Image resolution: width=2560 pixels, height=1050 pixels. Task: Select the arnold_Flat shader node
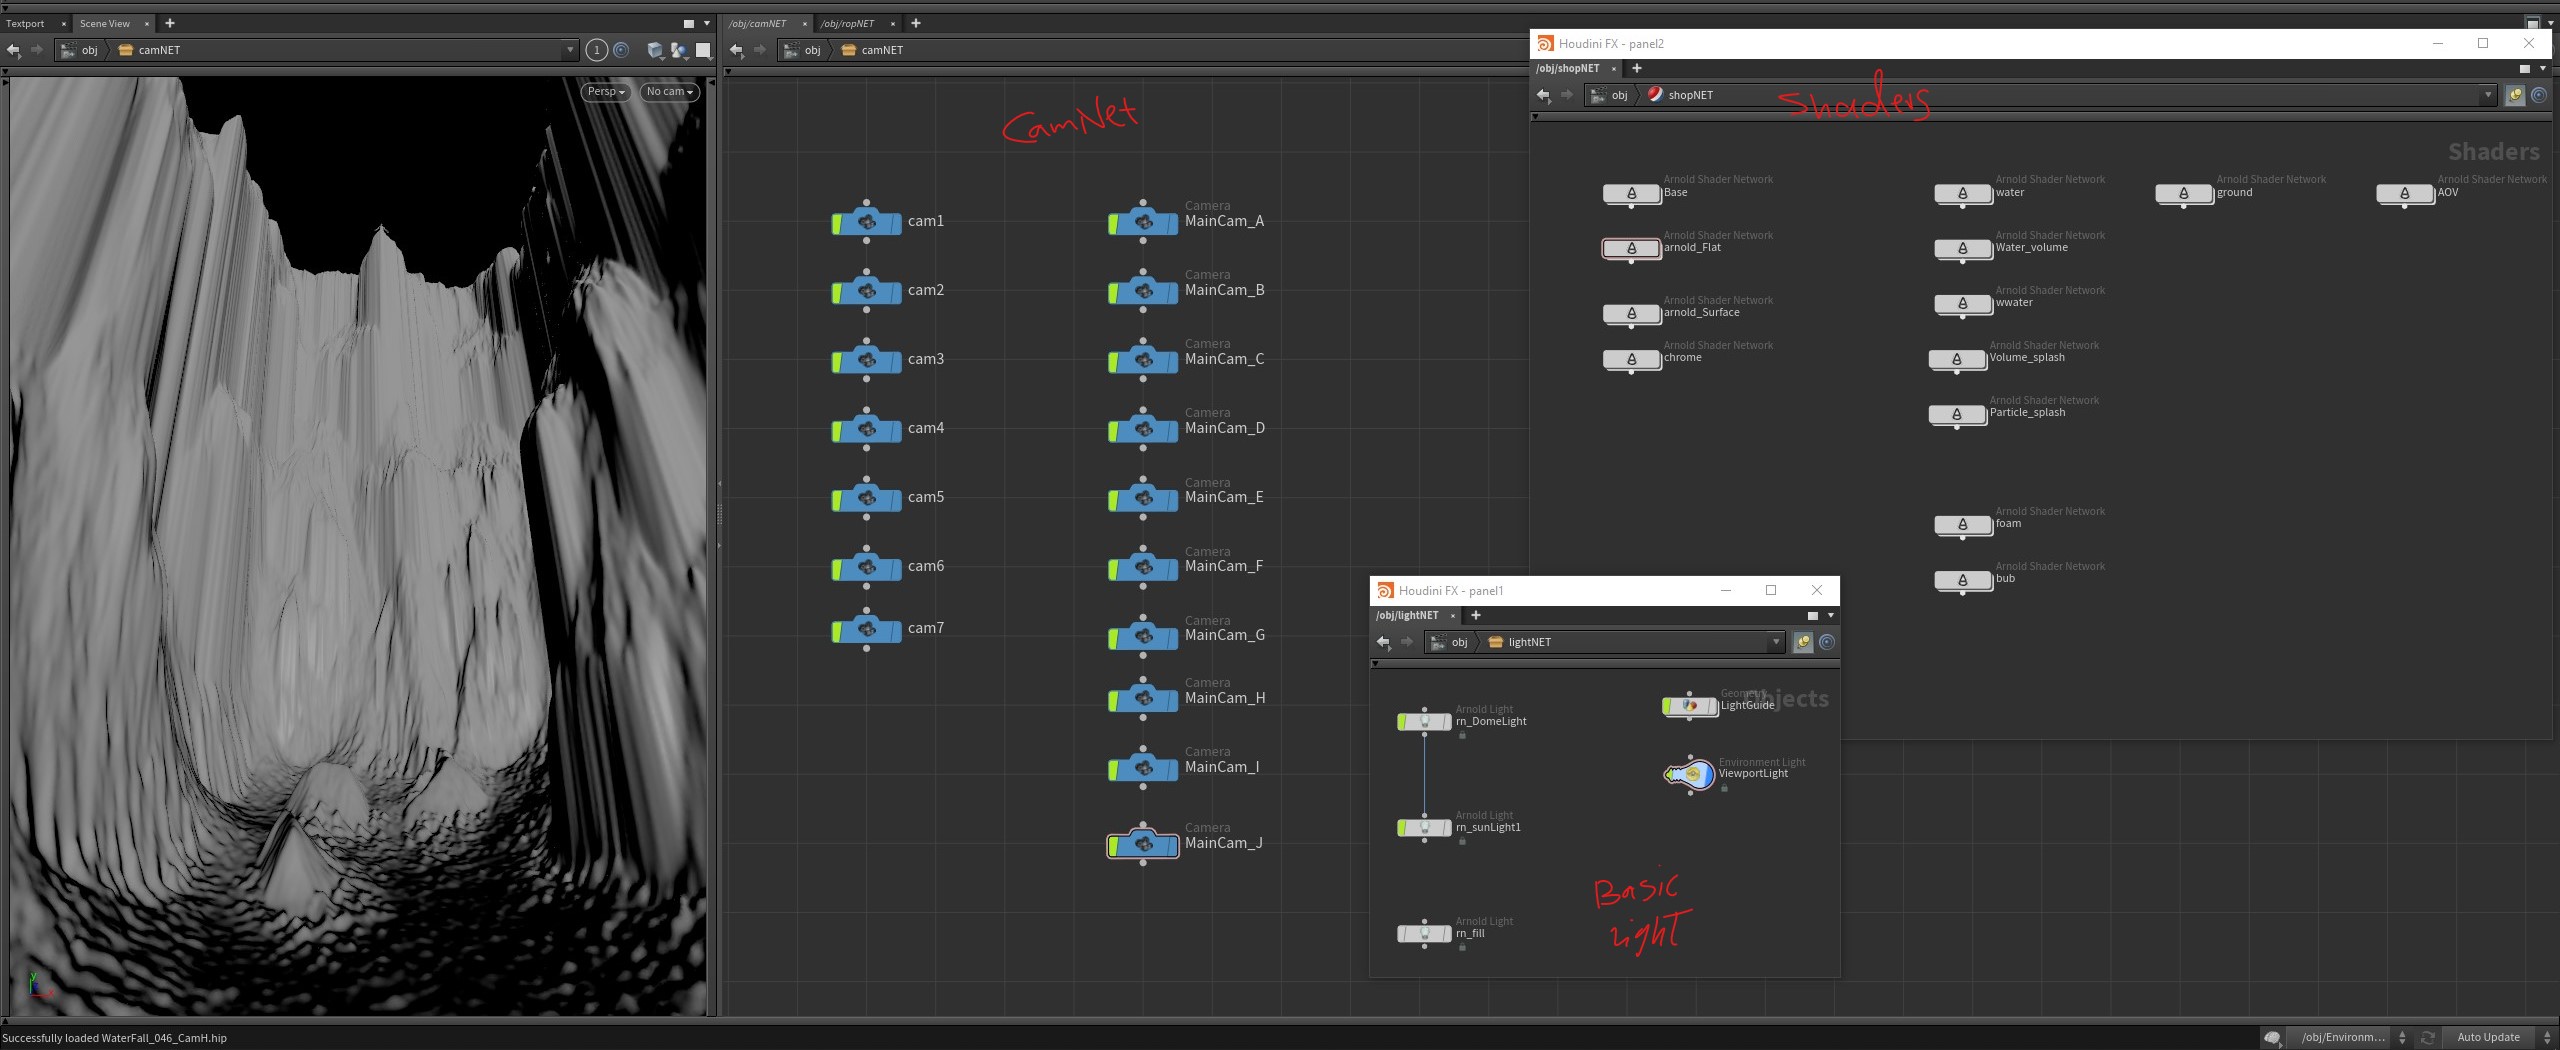click(1631, 248)
